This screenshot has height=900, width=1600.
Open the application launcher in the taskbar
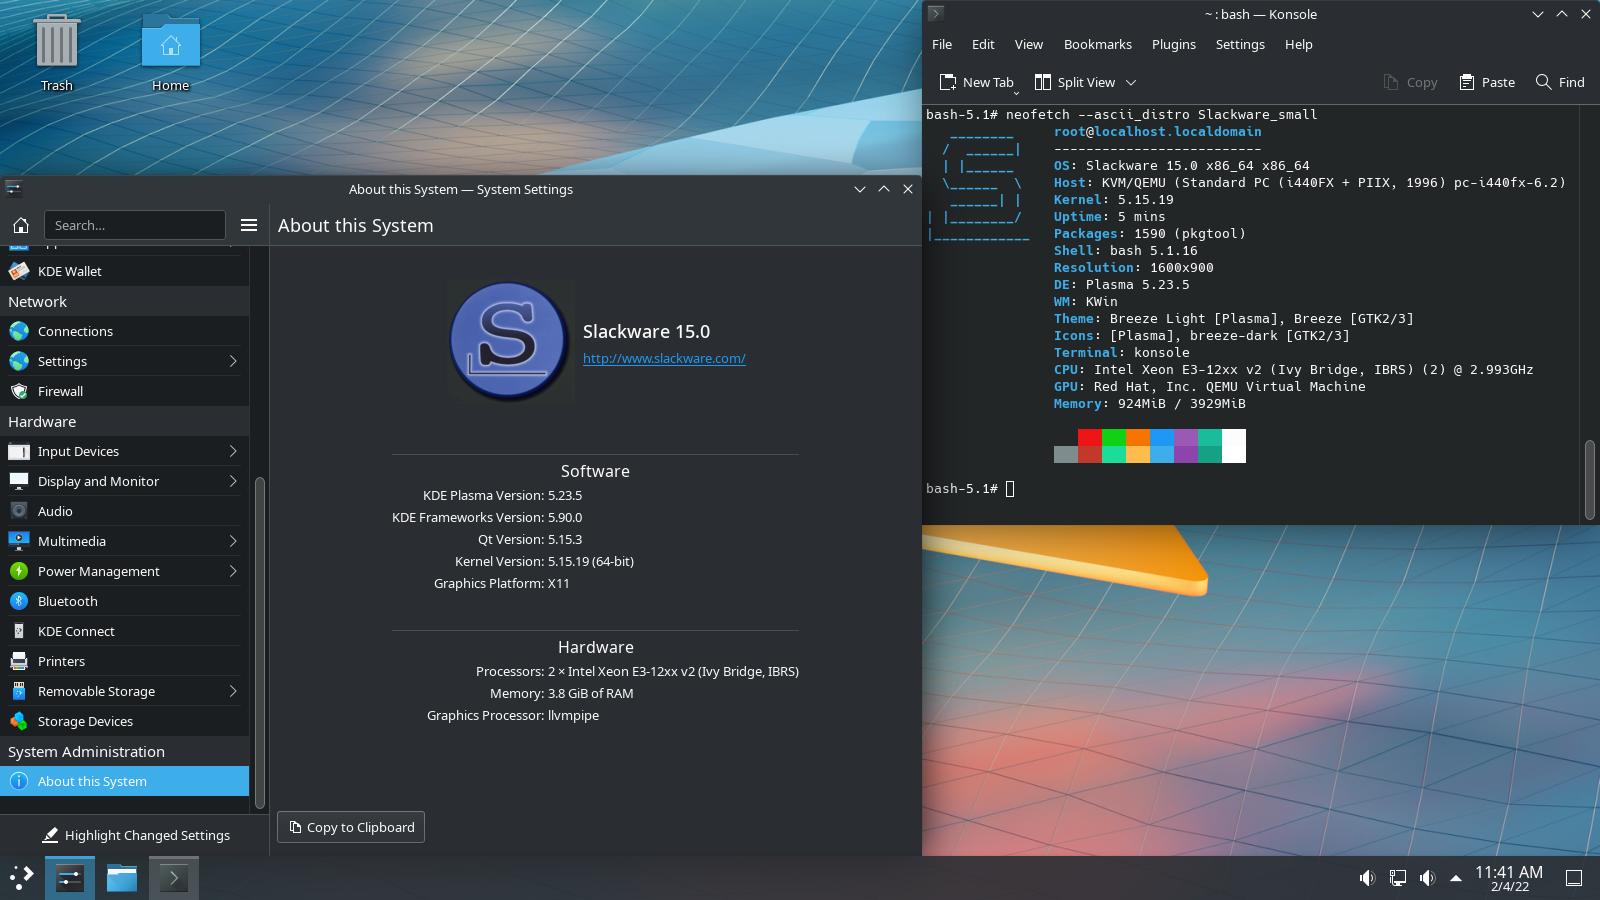click(x=22, y=878)
